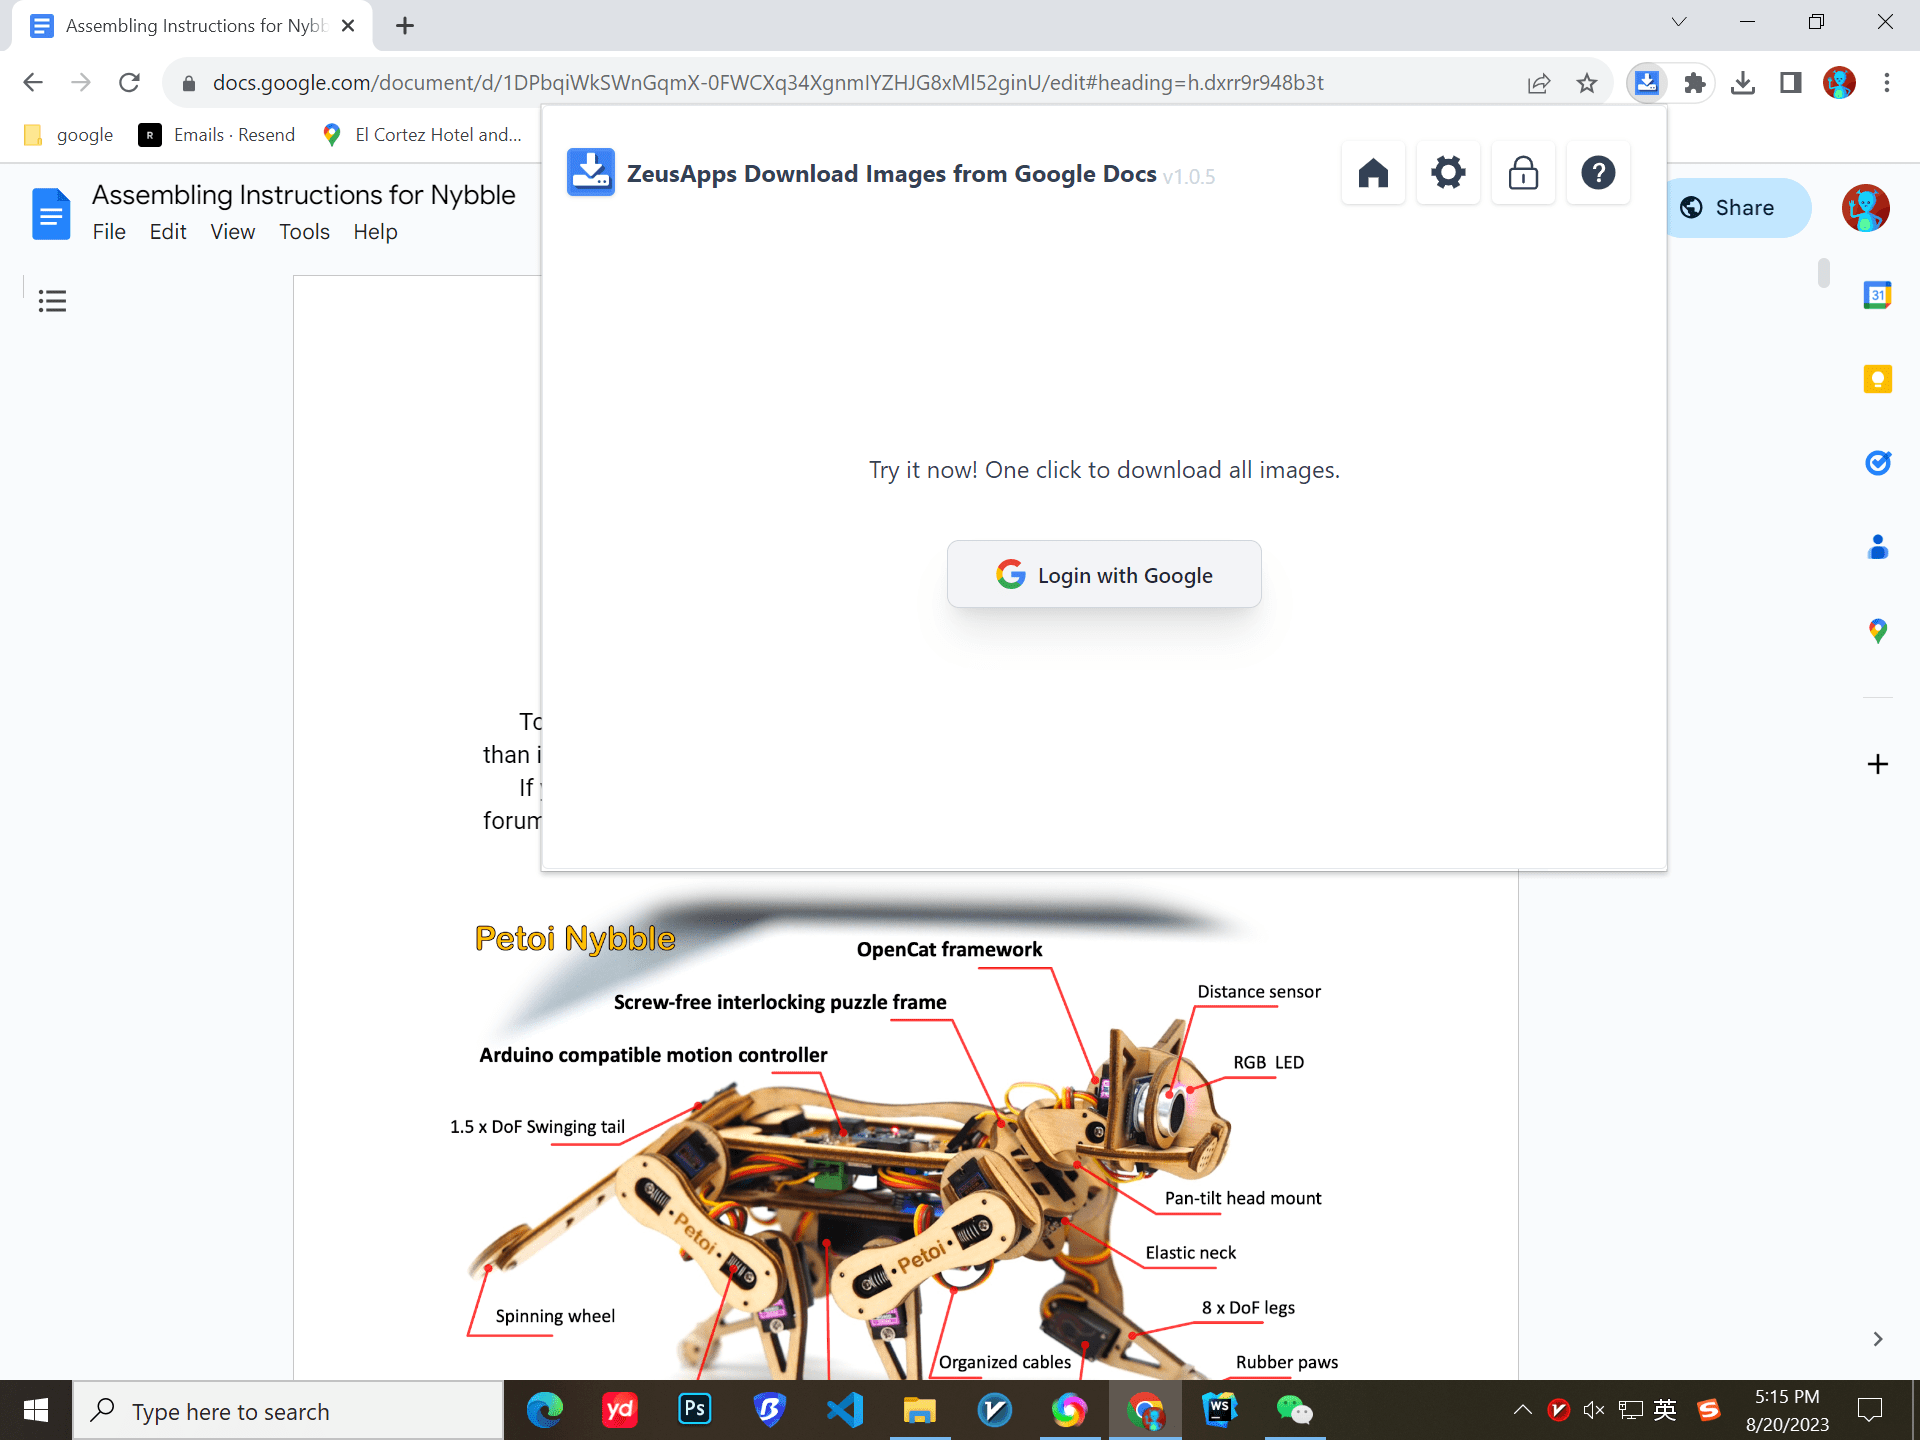Click the ZeusApps download logo icon
Screen dimensions: 1920x1440
[591, 172]
